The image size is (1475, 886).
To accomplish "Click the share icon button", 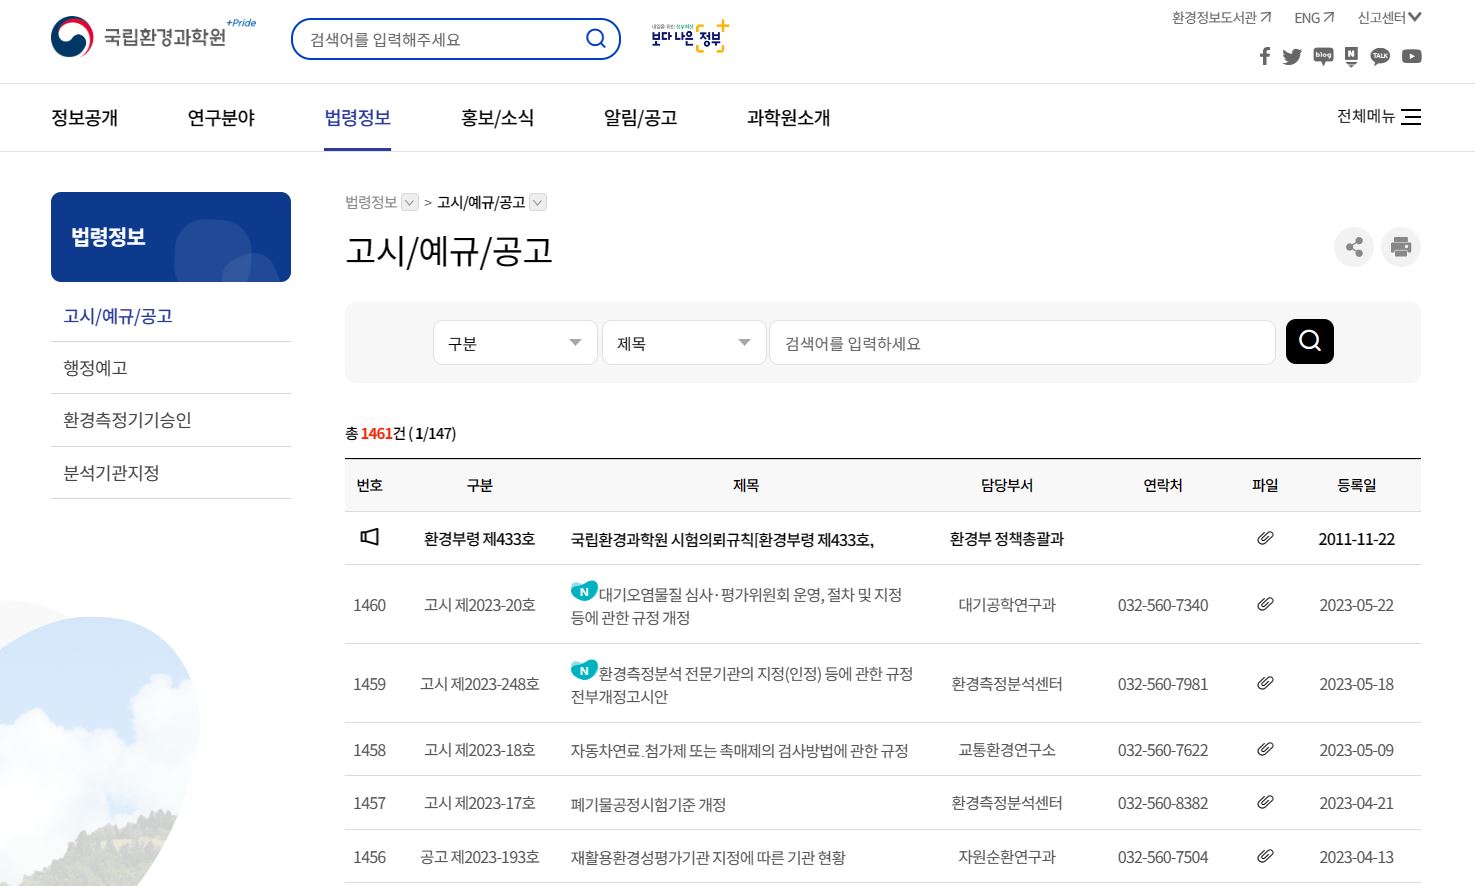I will [x=1354, y=247].
